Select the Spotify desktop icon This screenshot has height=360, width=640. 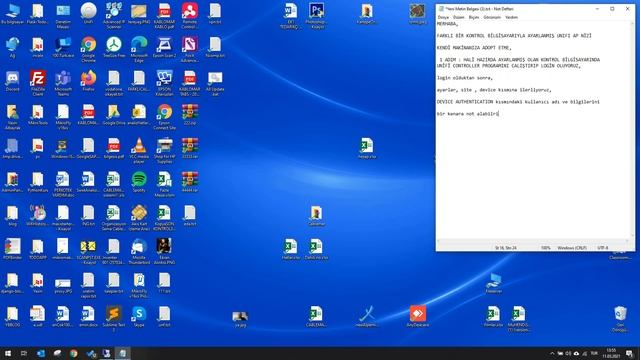(x=139, y=182)
